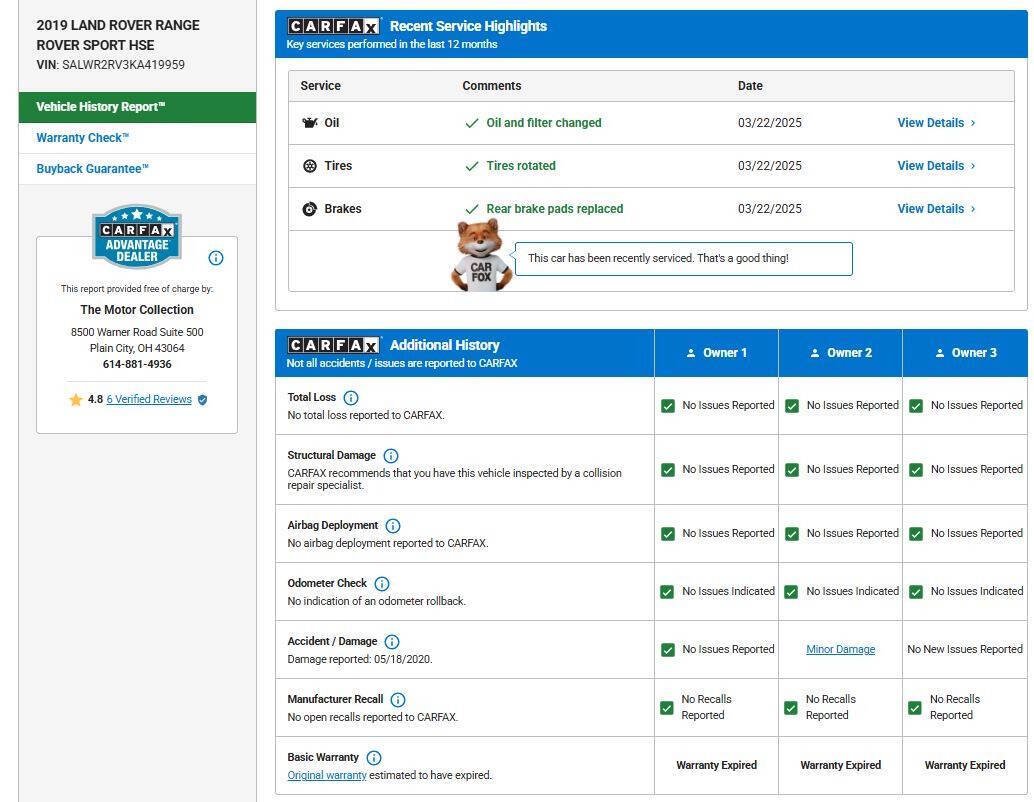1034x802 pixels.
Task: Click The Motor Collection dealer name
Action: [137, 309]
